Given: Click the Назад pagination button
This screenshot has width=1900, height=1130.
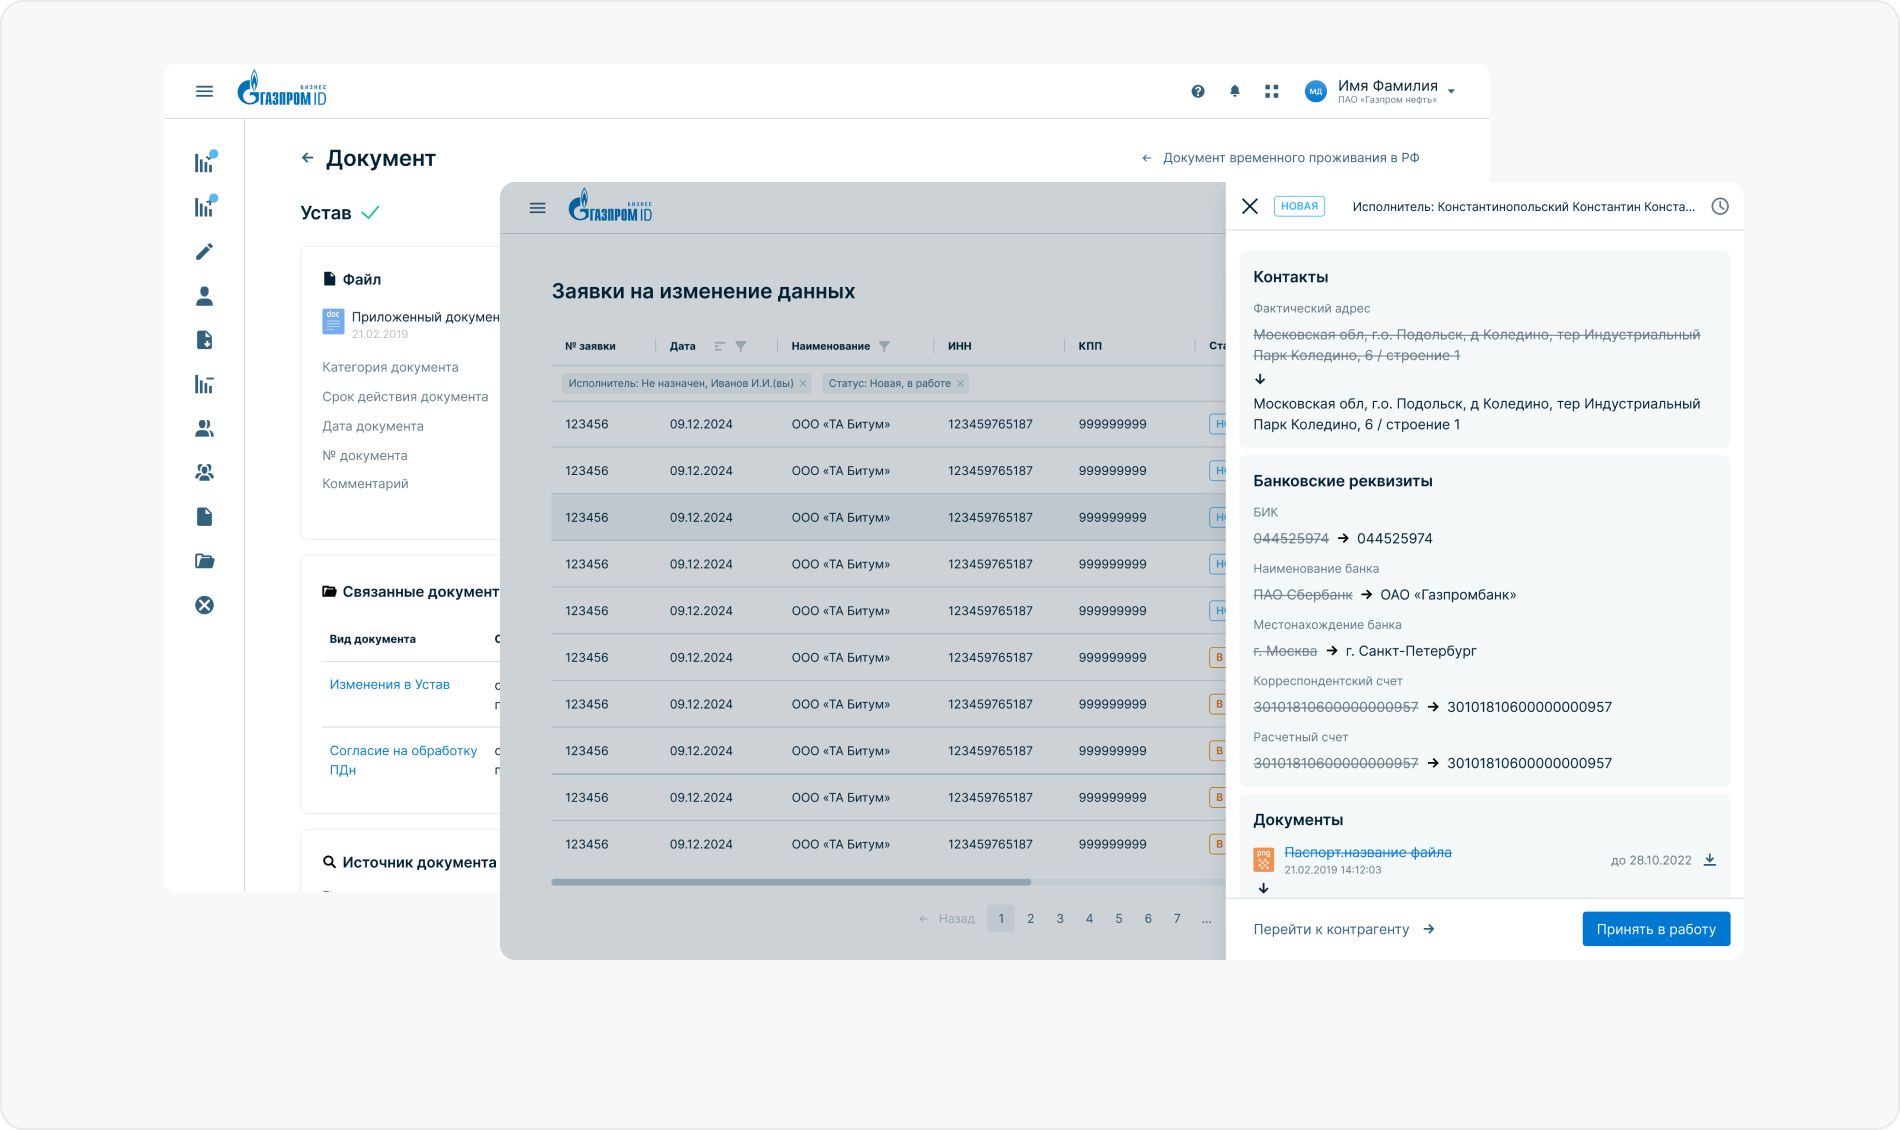Looking at the screenshot, I should click(947, 918).
